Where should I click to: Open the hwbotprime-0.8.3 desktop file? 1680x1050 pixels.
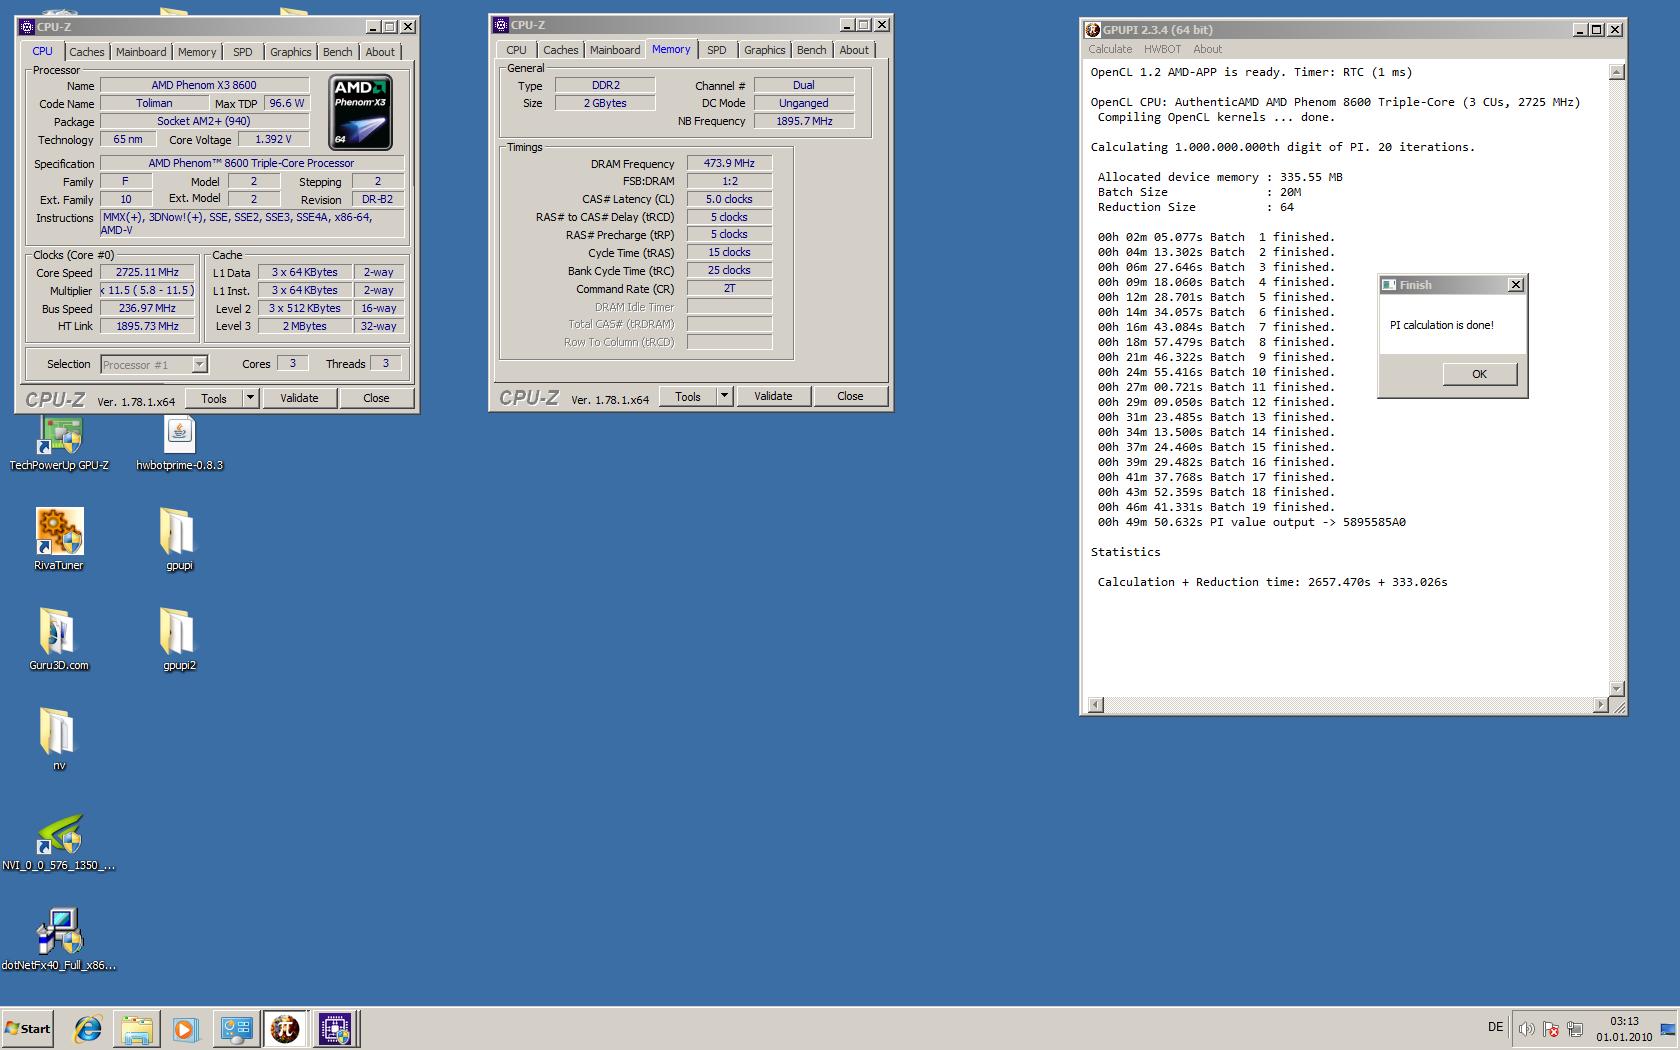click(179, 442)
